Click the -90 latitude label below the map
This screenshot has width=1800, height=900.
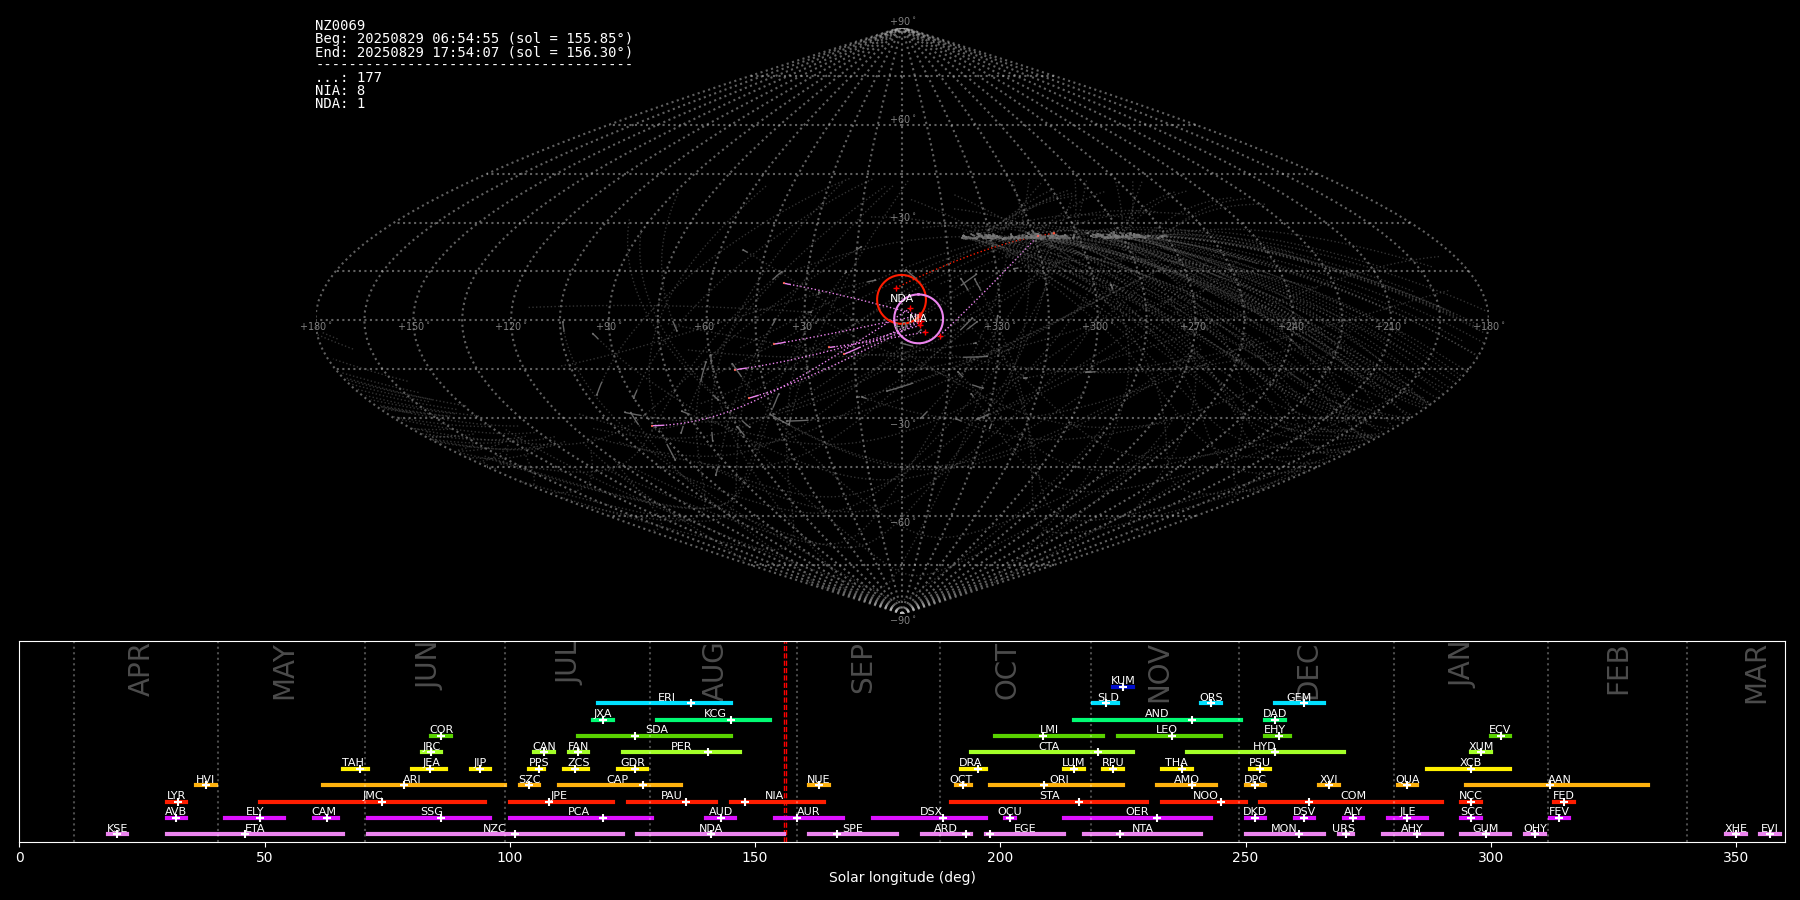[x=901, y=621]
